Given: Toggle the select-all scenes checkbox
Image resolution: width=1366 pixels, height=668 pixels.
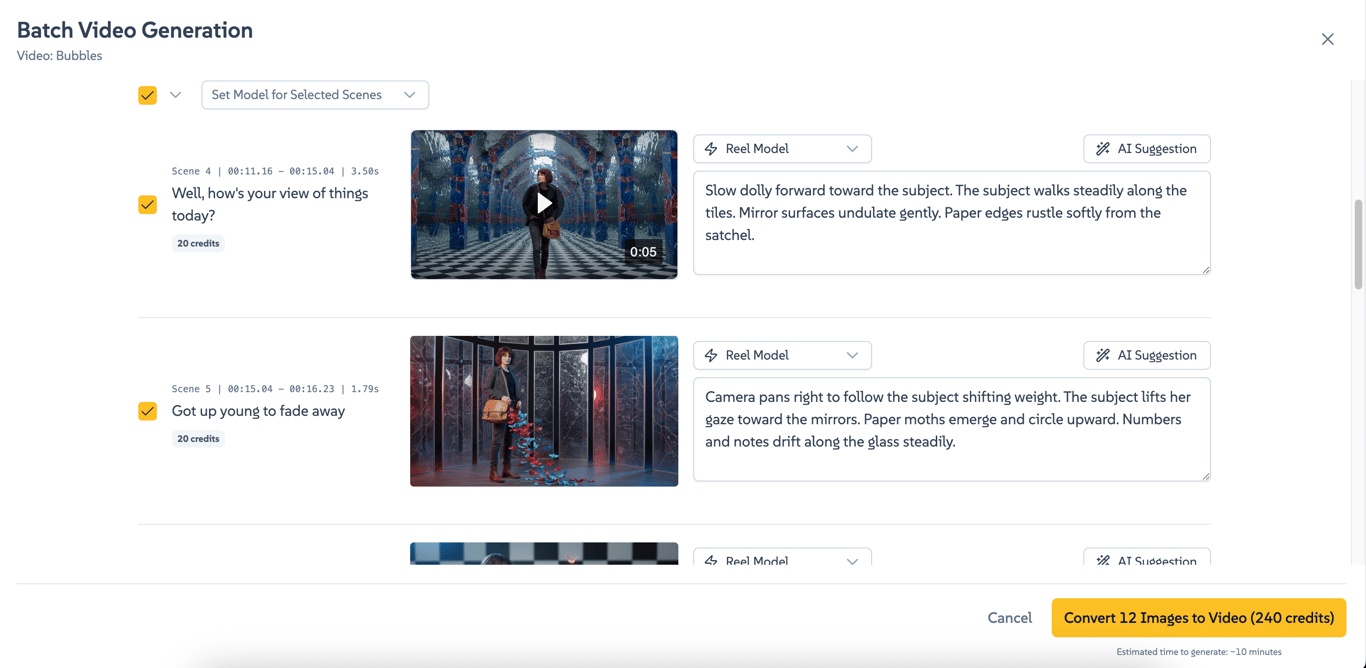Looking at the screenshot, I should point(147,95).
